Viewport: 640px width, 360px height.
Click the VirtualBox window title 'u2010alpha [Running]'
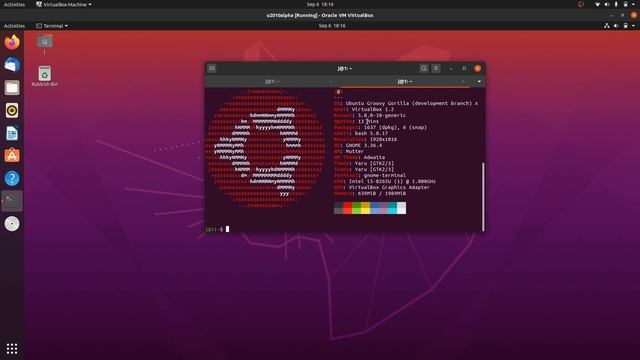tap(320, 15)
